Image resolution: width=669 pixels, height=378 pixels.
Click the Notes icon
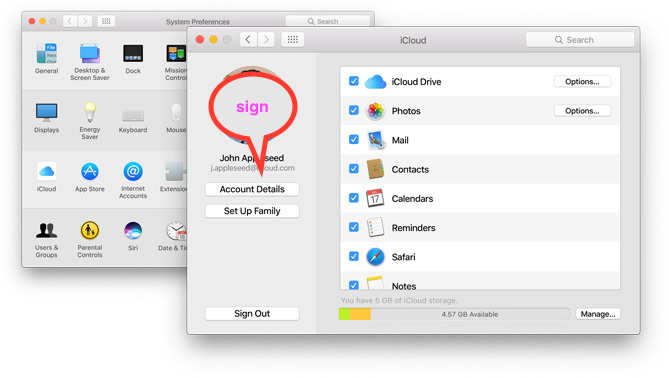[375, 283]
